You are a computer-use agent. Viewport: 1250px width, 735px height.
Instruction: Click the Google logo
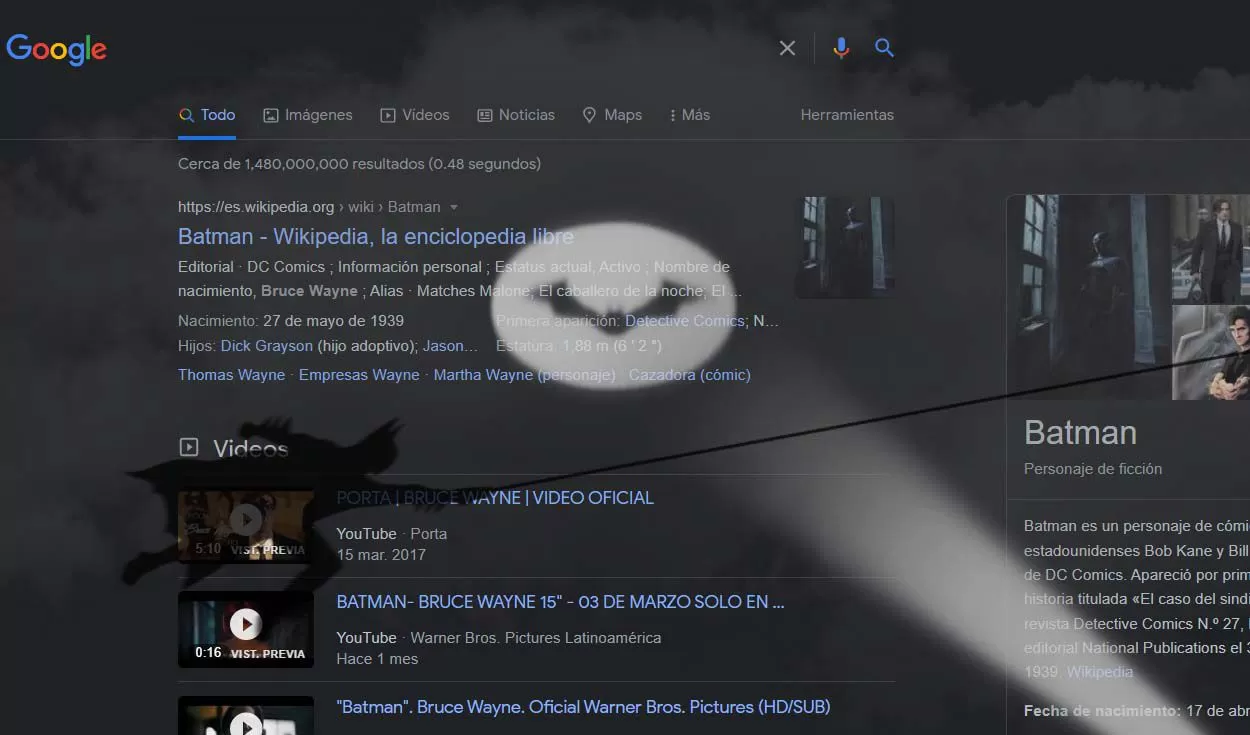56,48
